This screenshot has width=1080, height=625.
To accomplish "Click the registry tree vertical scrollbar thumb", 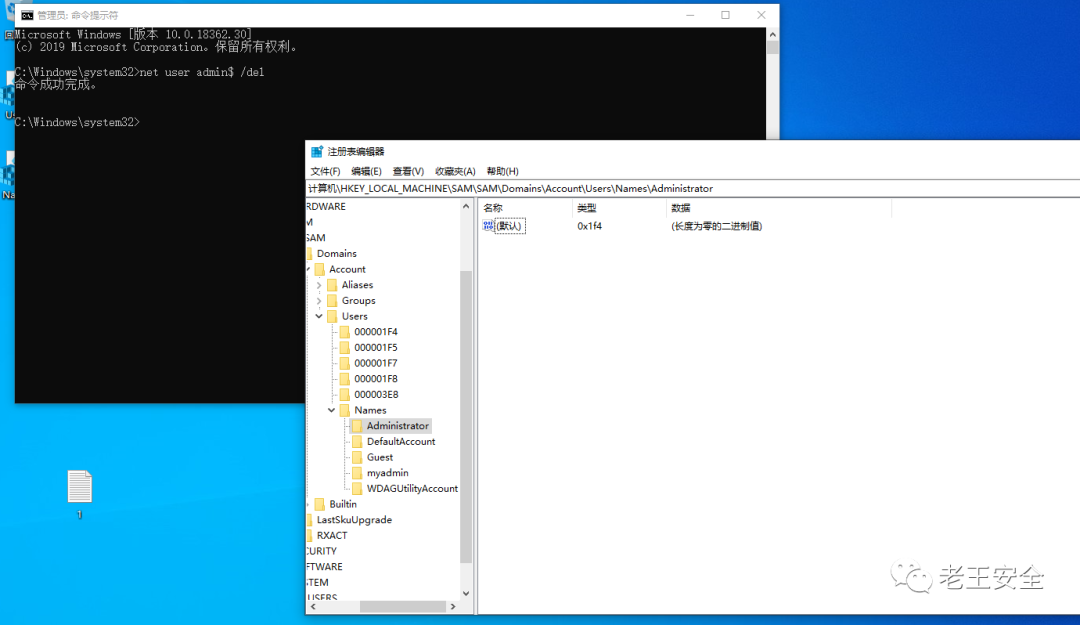I will (x=466, y=416).
